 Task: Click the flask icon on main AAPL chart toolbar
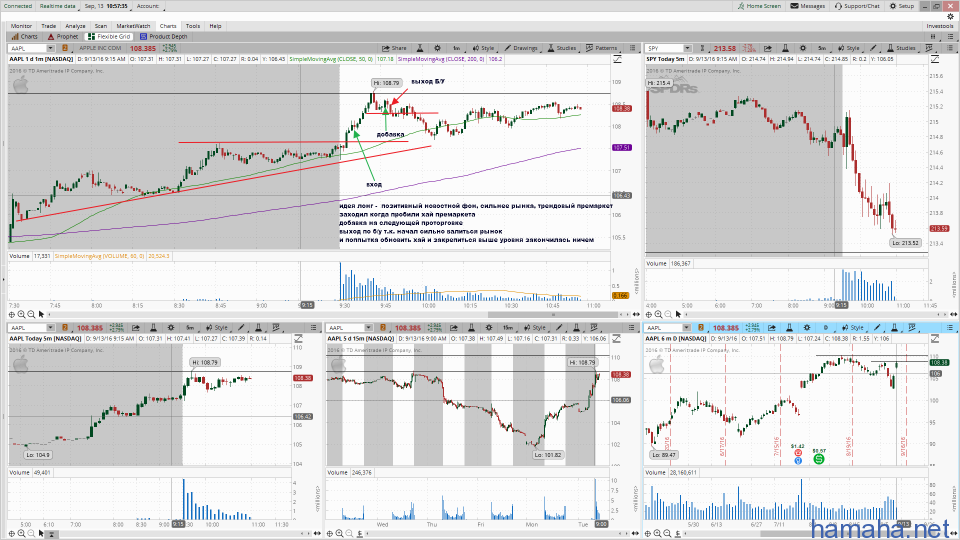coord(420,48)
